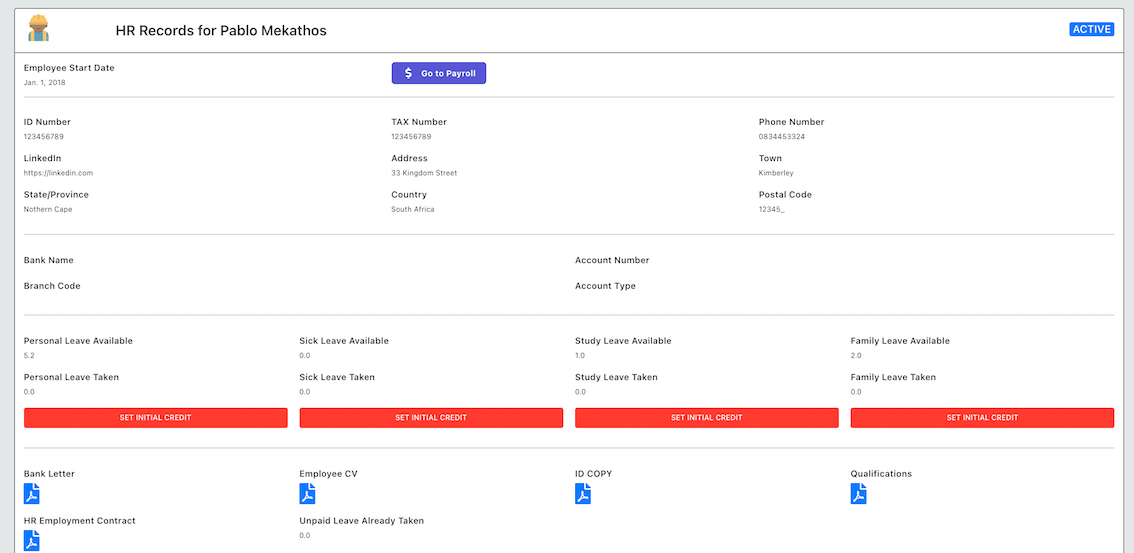This screenshot has height=553, width=1134.
Task: Click the Study Leave Taken label
Action: 616,377
